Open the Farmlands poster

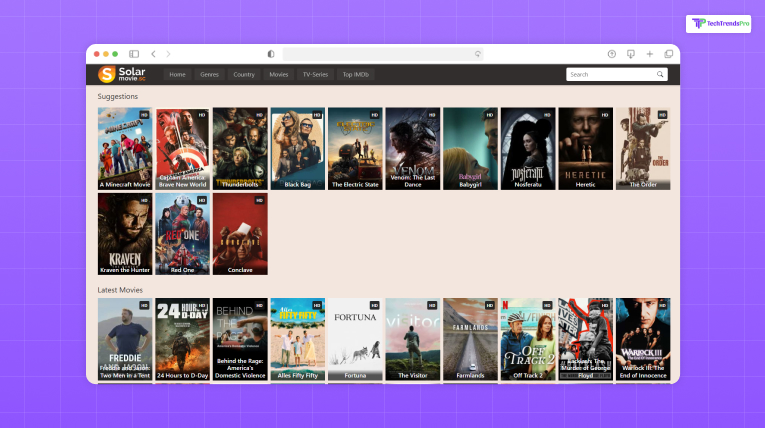coord(470,339)
